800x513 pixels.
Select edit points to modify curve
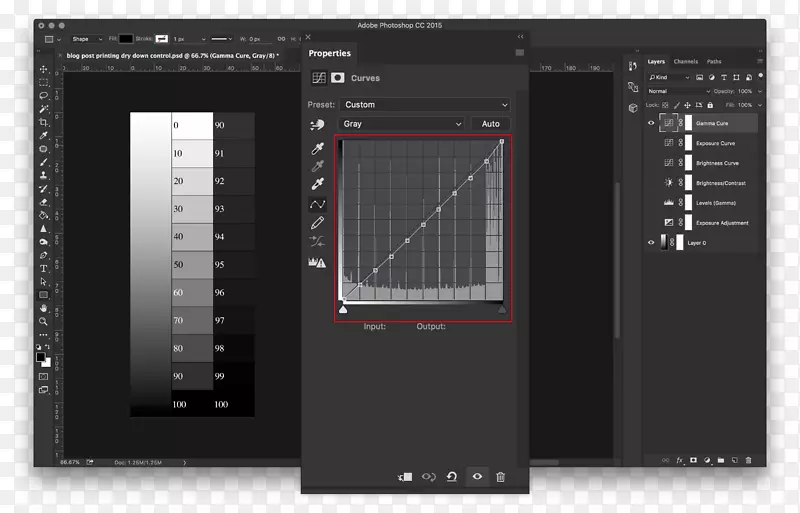[x=317, y=204]
